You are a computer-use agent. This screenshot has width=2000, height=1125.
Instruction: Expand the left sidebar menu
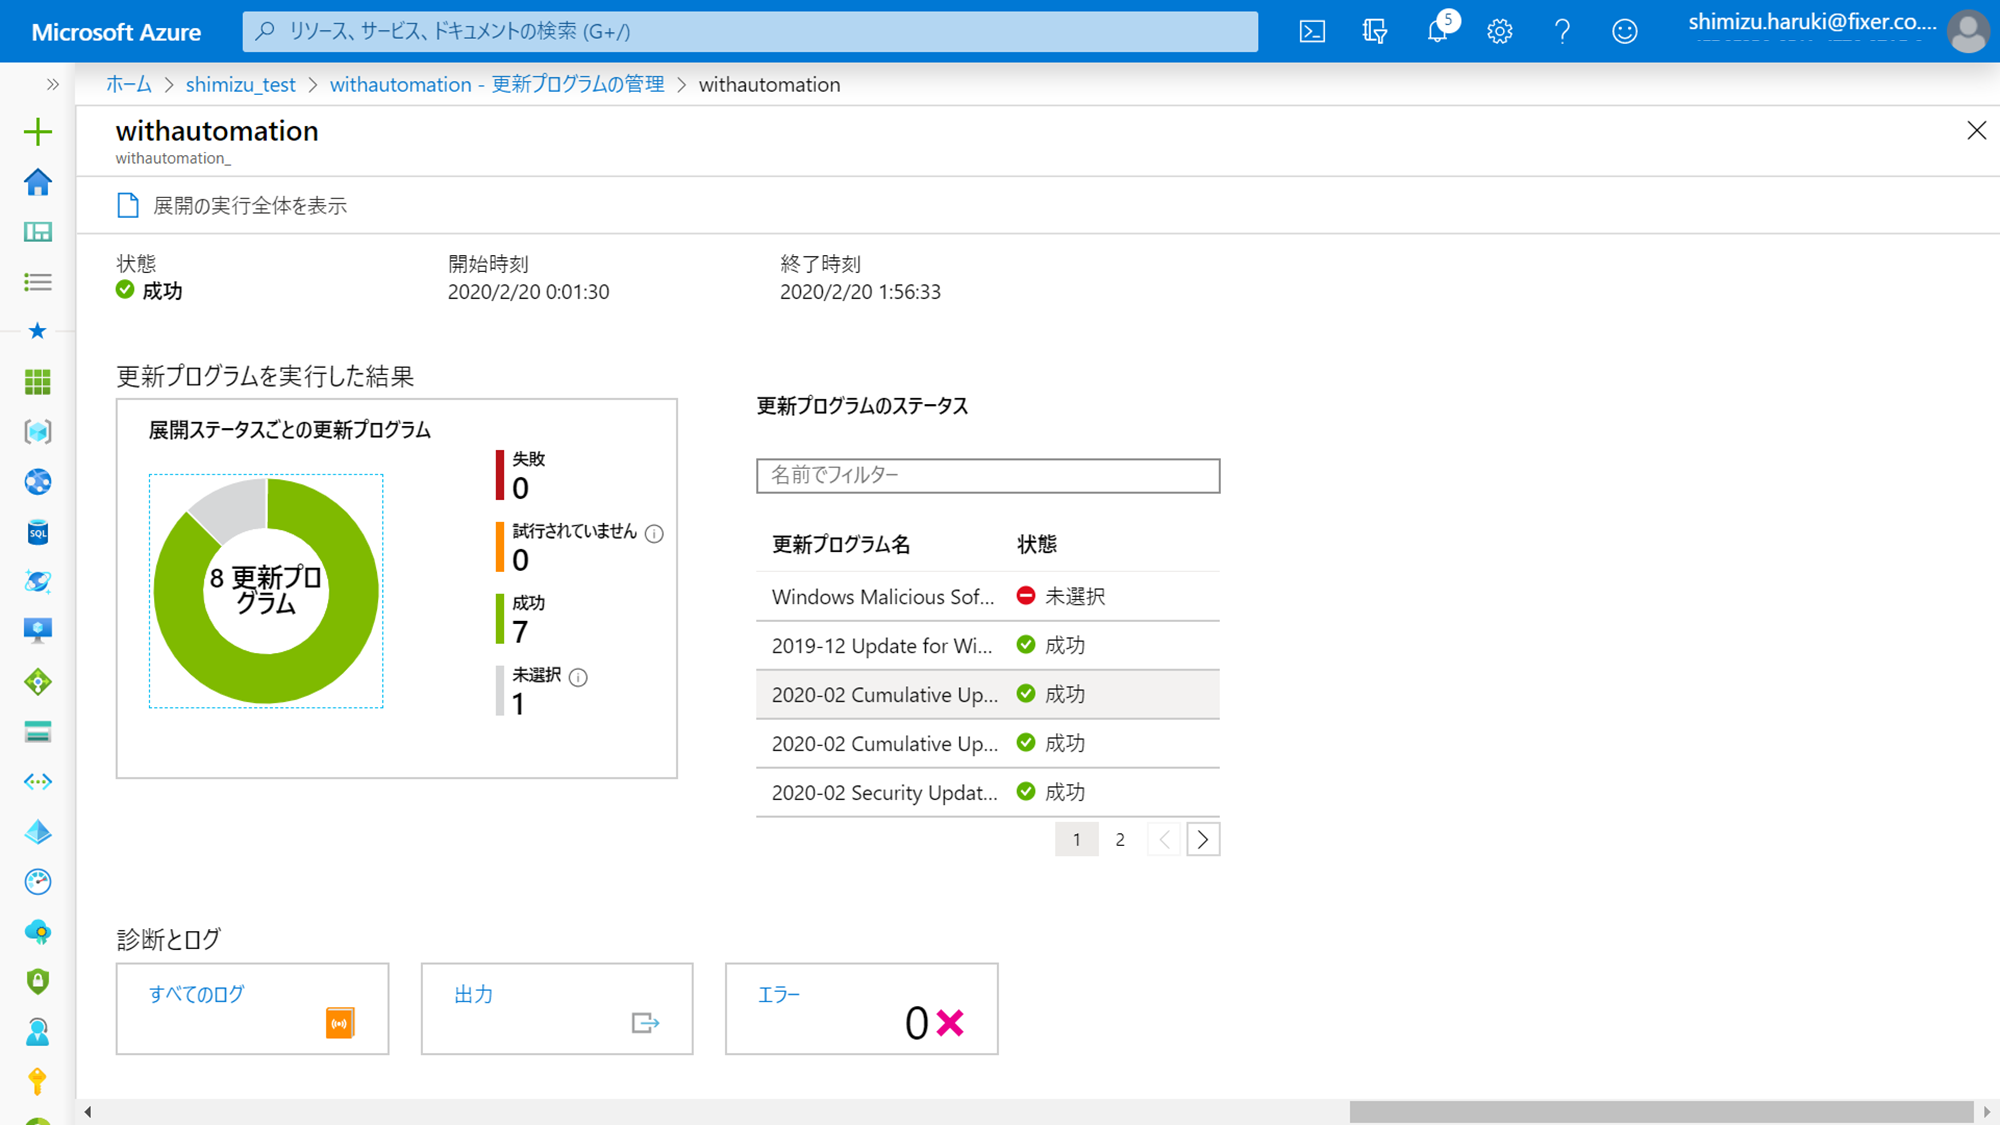pos(52,85)
